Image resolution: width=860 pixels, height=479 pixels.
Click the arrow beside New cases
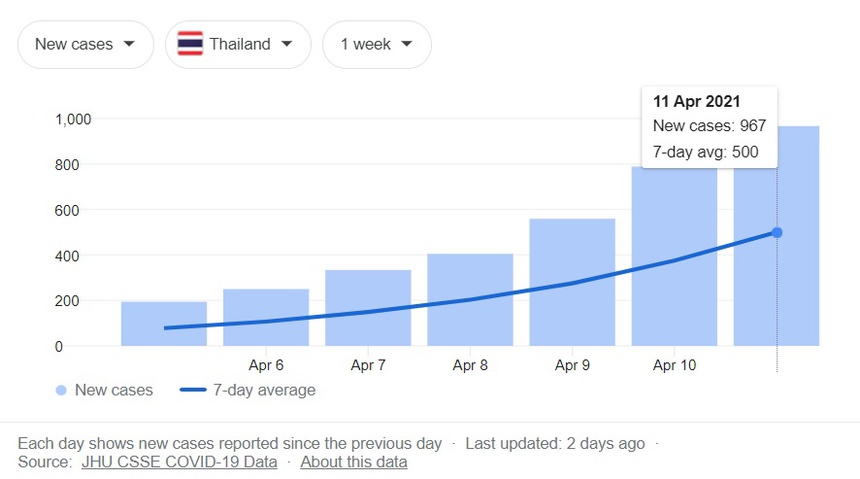click(x=130, y=44)
